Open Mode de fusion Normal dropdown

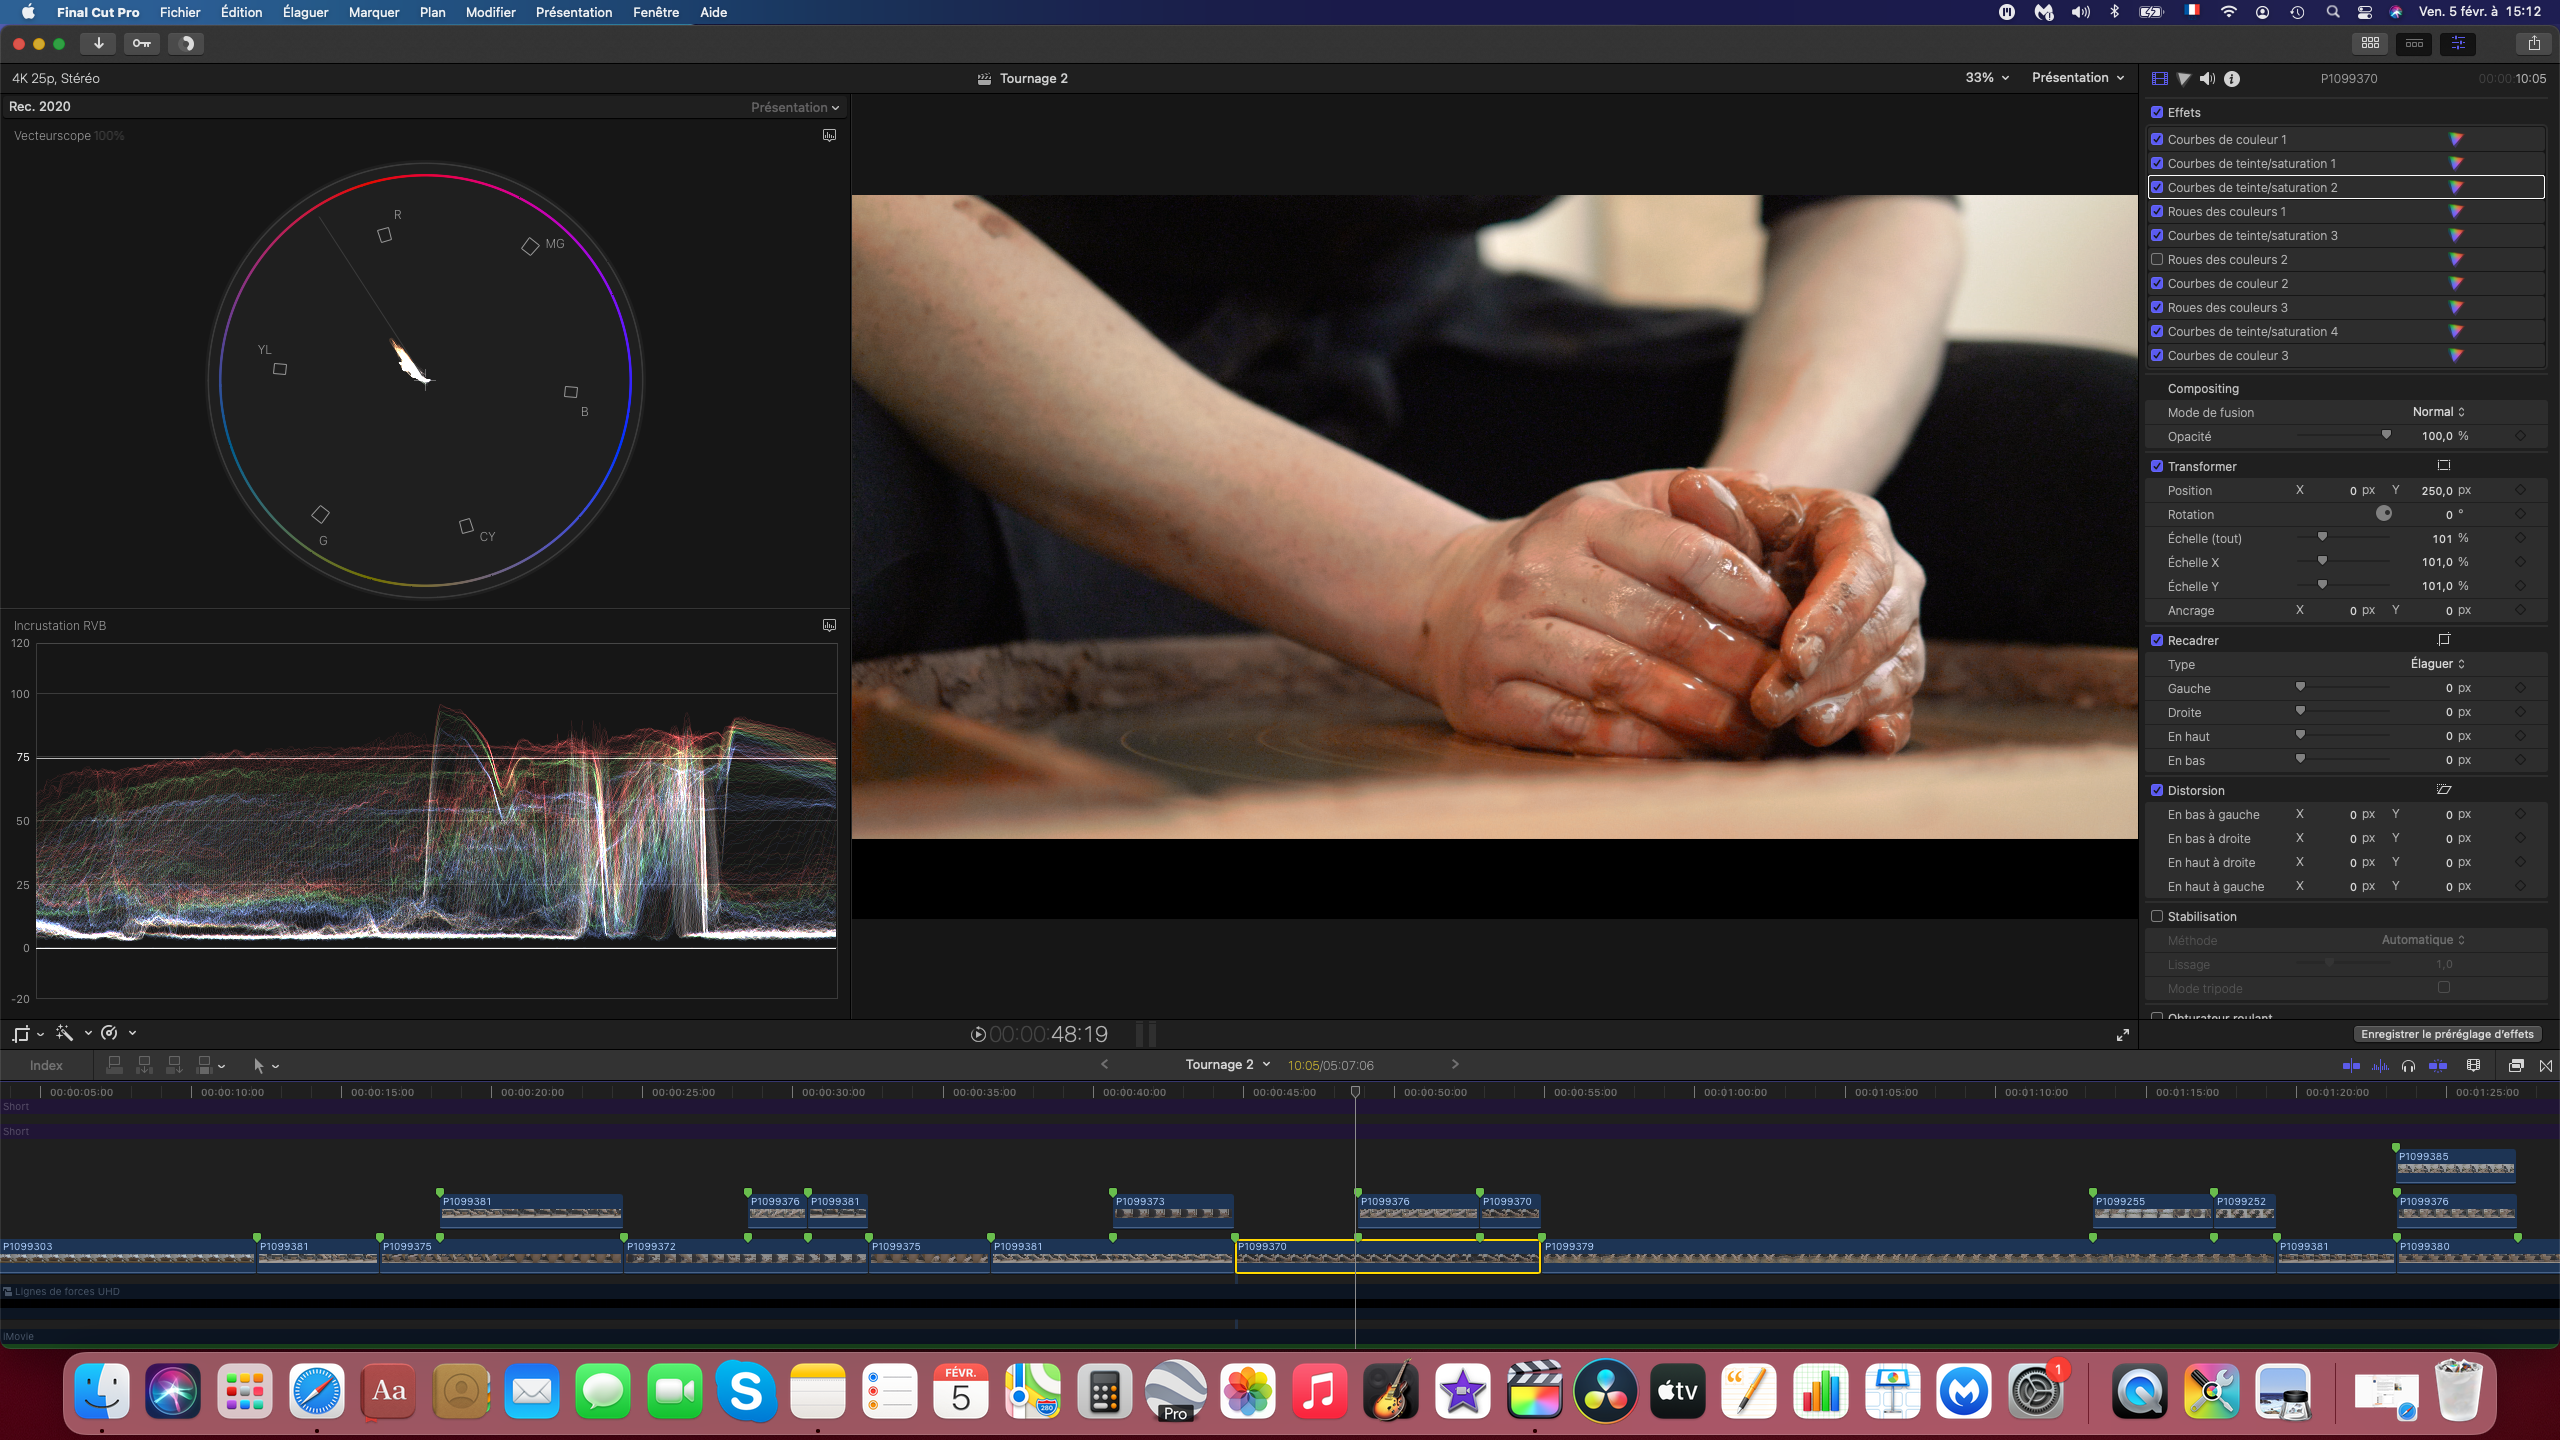click(2438, 412)
